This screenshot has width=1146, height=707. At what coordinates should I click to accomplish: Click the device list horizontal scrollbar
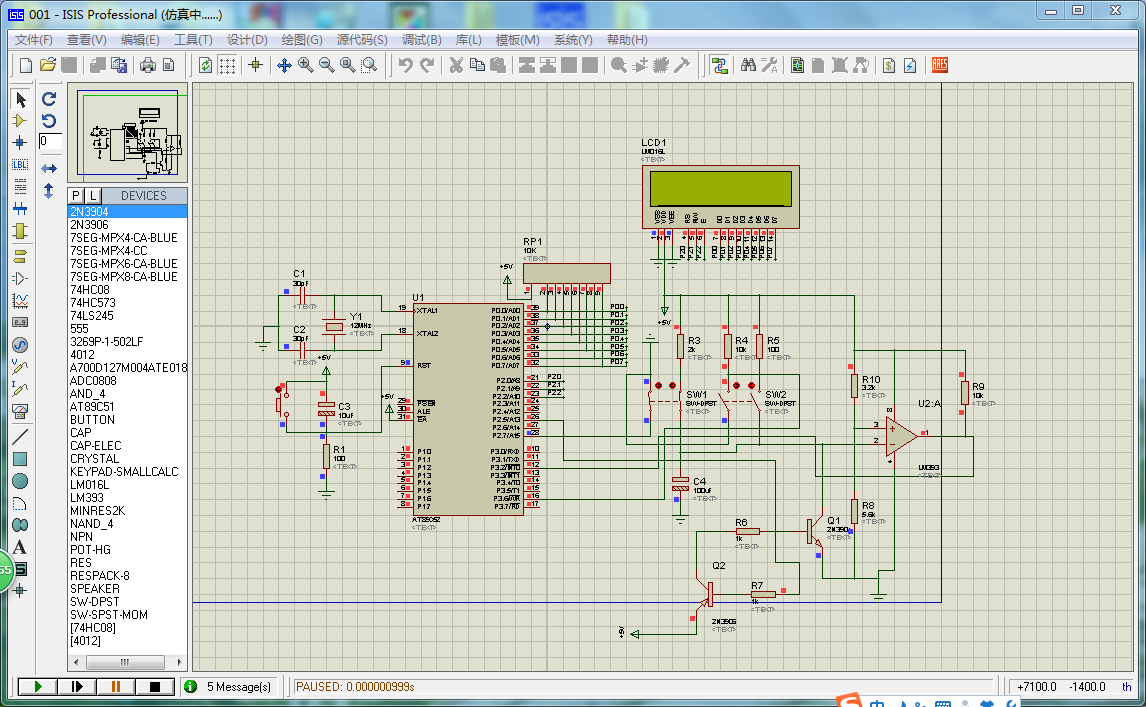coord(126,662)
